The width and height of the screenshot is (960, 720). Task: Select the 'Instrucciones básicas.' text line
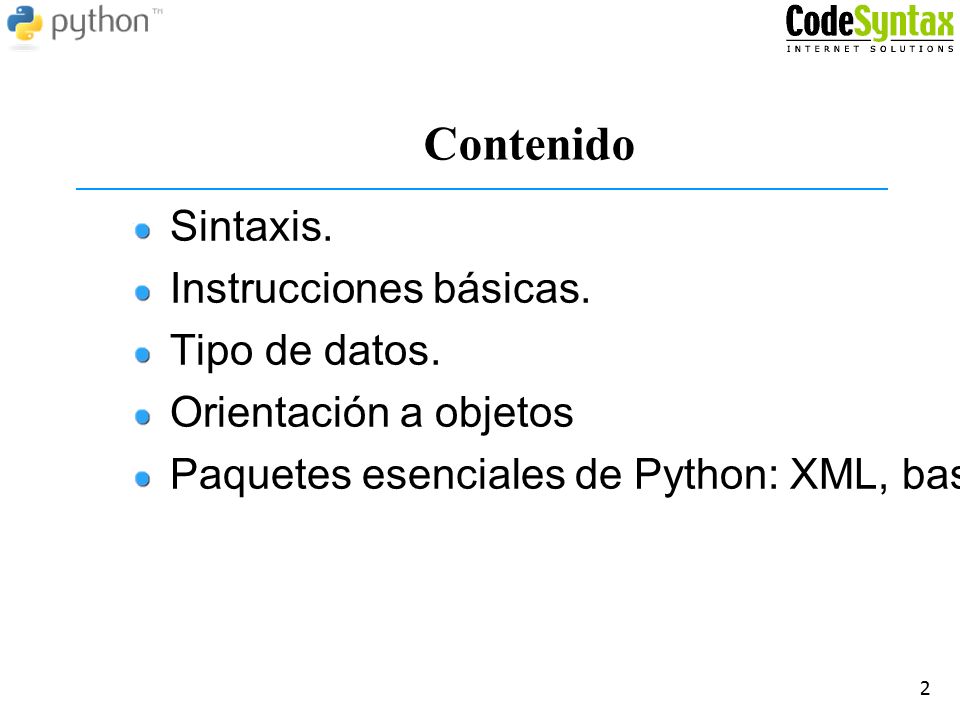380,288
